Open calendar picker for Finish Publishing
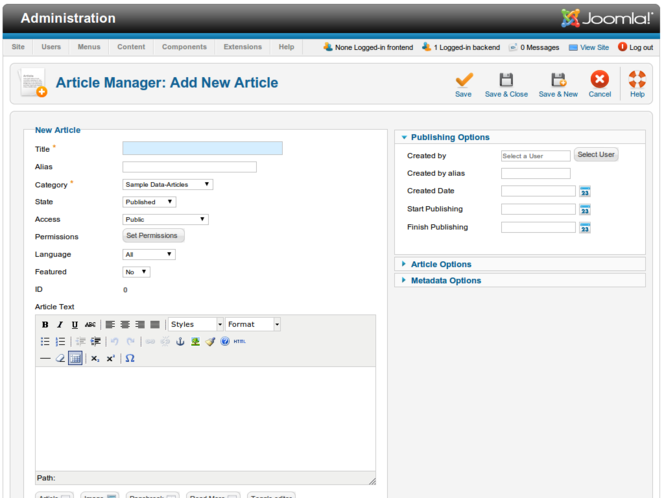664x498 pixels. coord(585,228)
